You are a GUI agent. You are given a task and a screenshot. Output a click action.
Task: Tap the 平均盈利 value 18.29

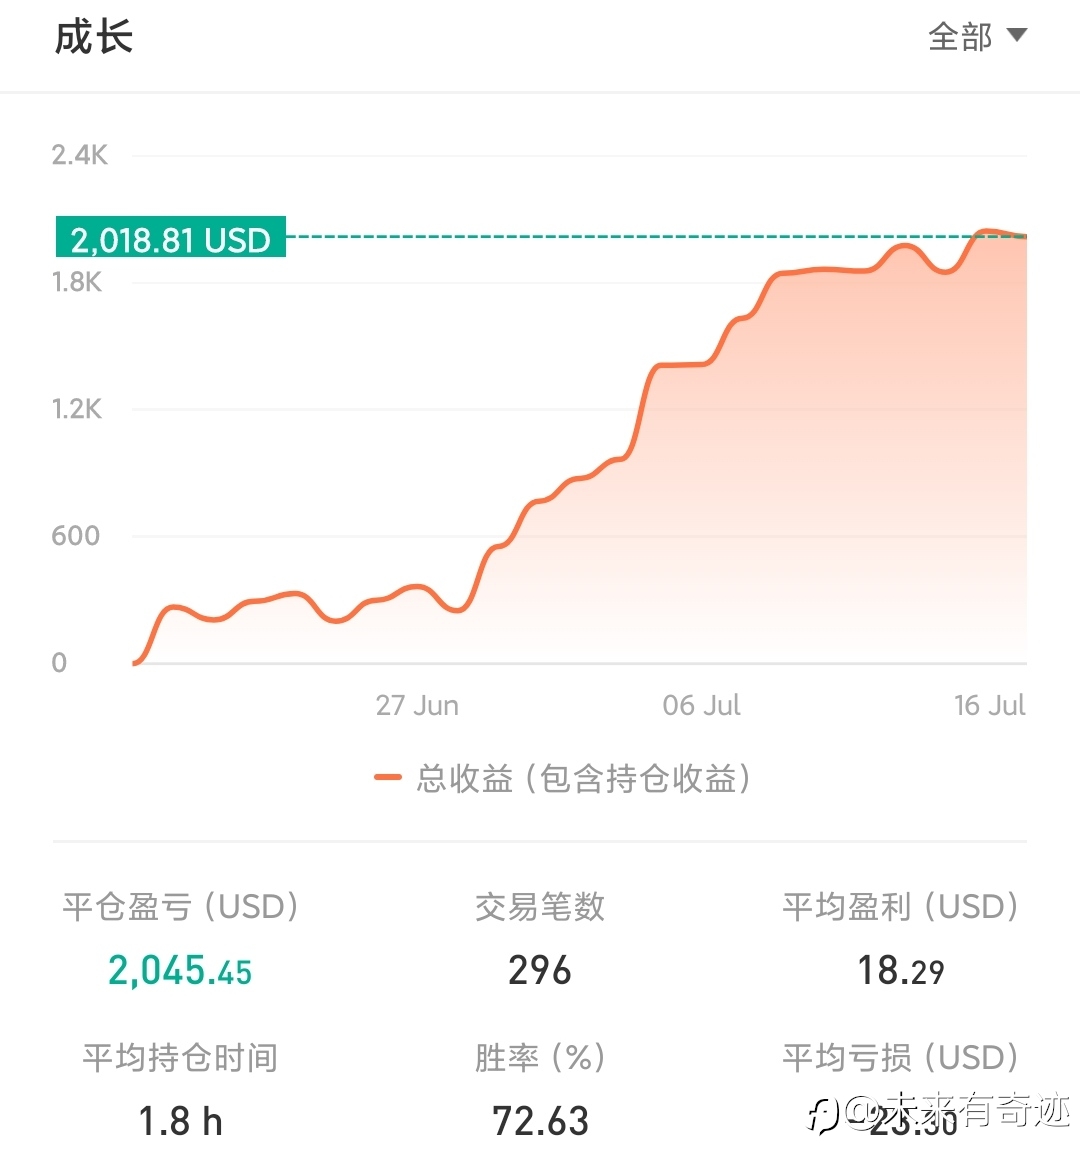click(x=901, y=970)
